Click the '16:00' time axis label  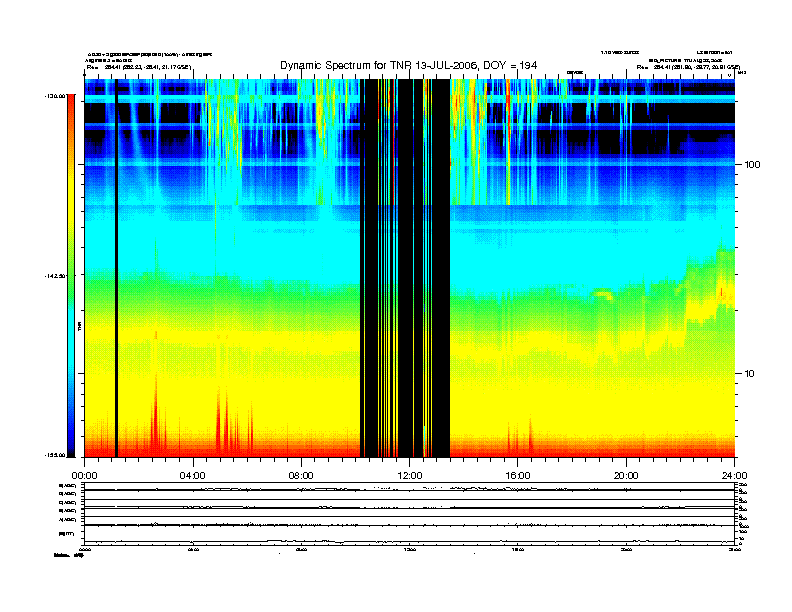(518, 476)
